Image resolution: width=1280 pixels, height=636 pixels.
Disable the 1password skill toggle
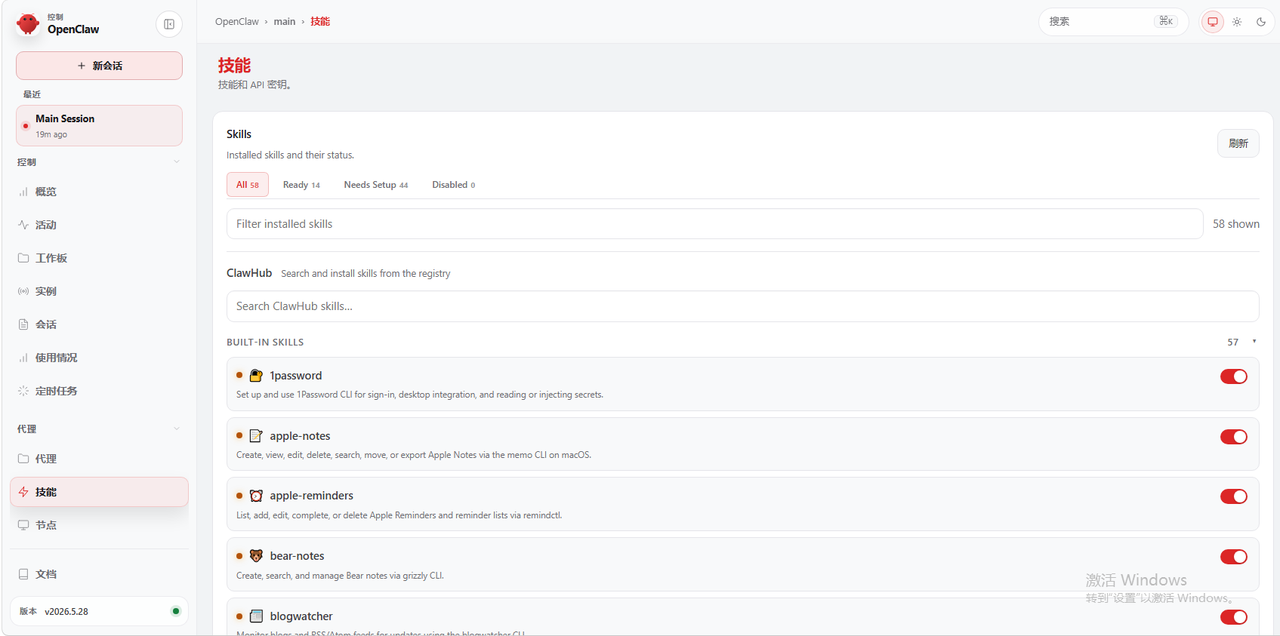pos(1233,376)
